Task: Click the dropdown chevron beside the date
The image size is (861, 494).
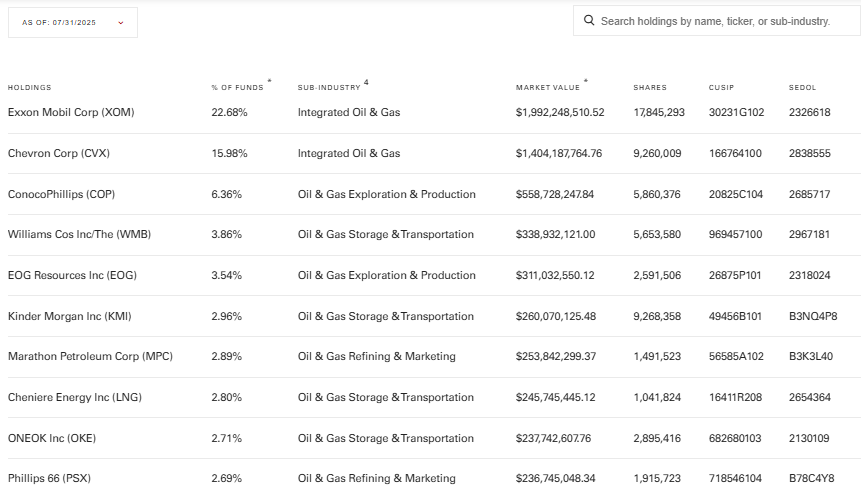Action: (x=121, y=22)
